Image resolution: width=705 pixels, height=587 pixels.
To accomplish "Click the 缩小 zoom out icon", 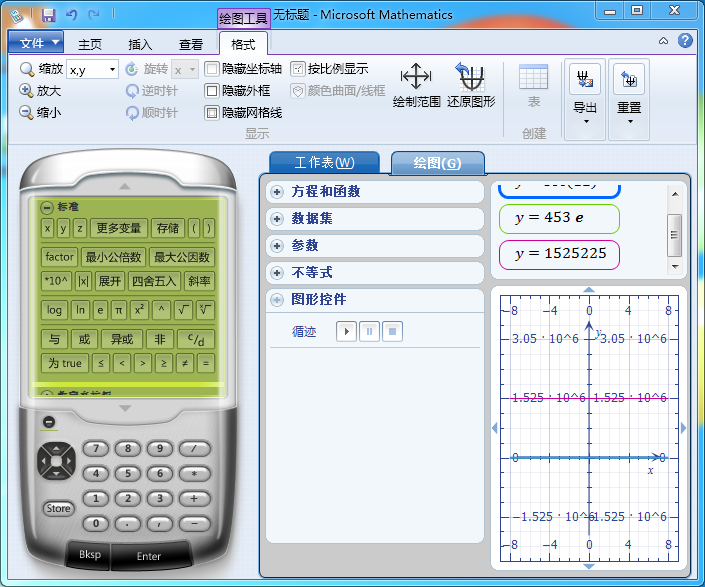I will 26,112.
